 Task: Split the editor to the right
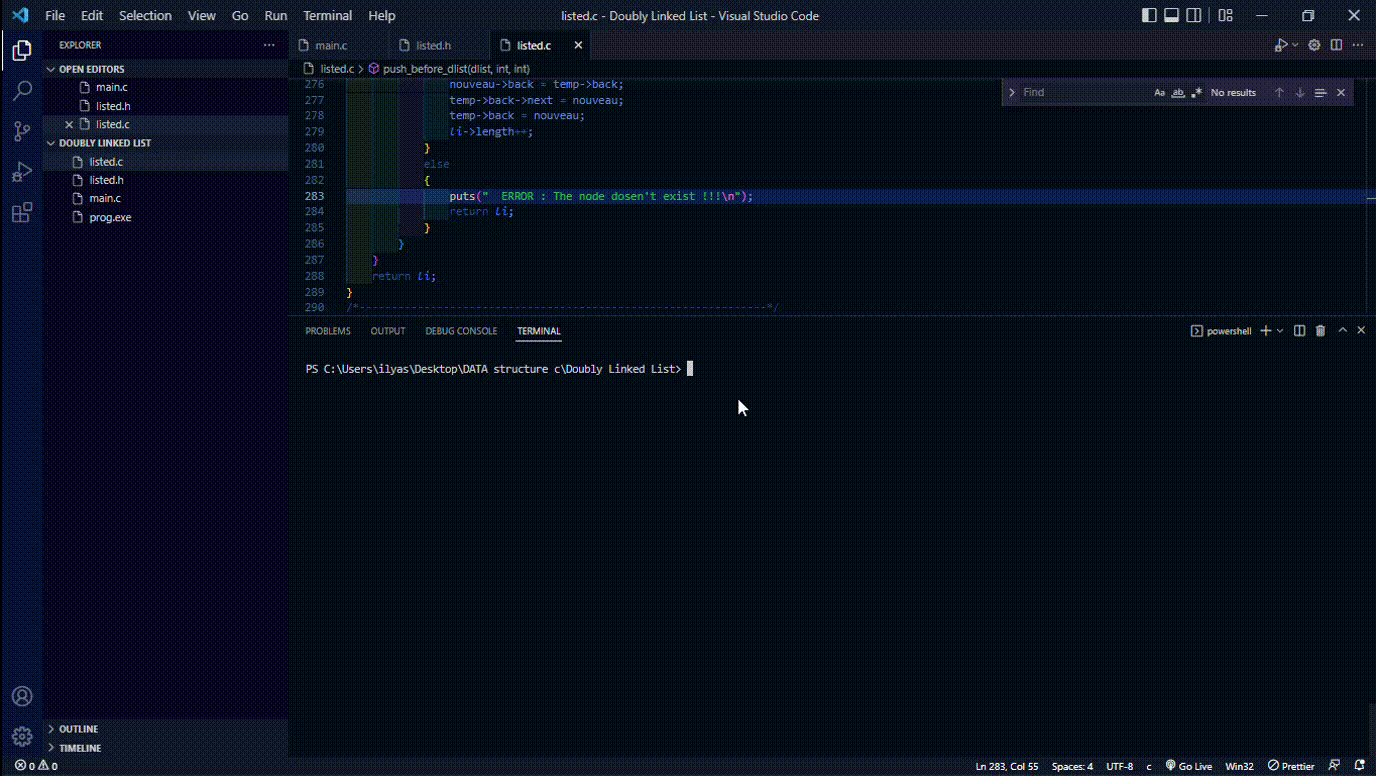pos(1336,45)
